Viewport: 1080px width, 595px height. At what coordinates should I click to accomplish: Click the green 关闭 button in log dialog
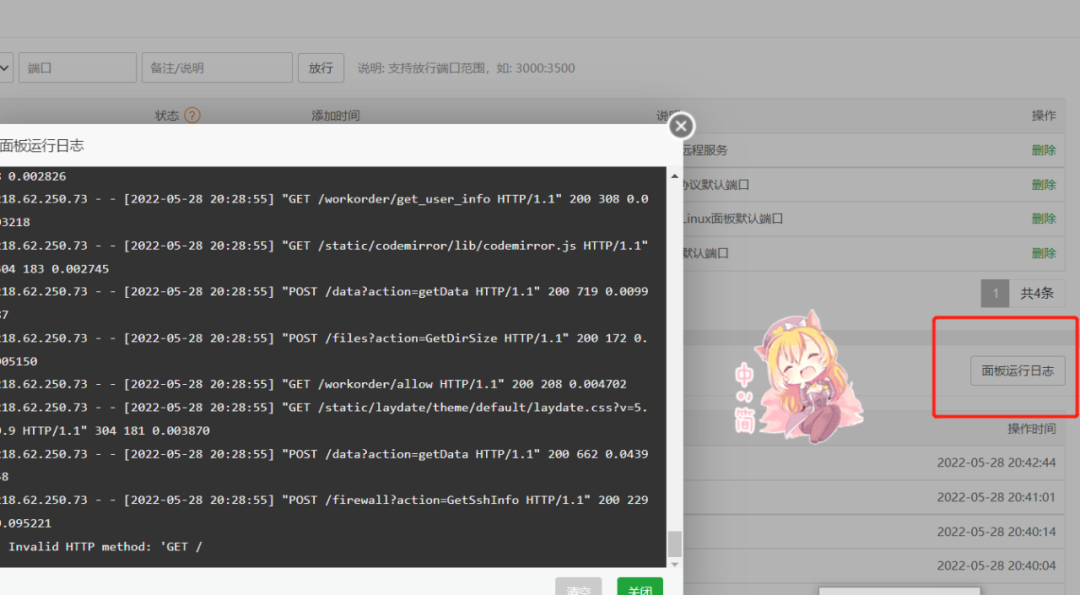pos(640,587)
